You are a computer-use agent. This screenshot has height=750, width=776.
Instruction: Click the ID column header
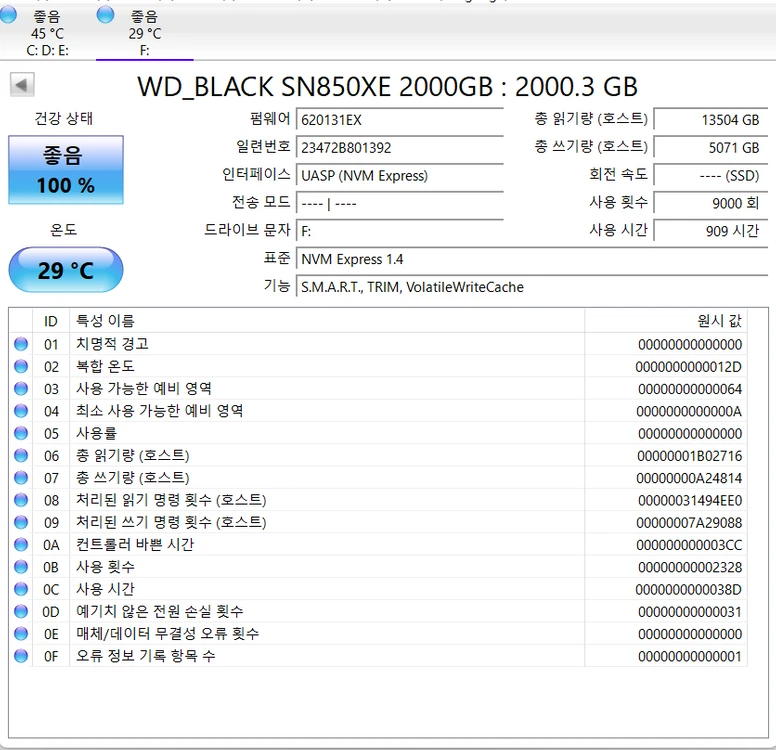tap(51, 321)
